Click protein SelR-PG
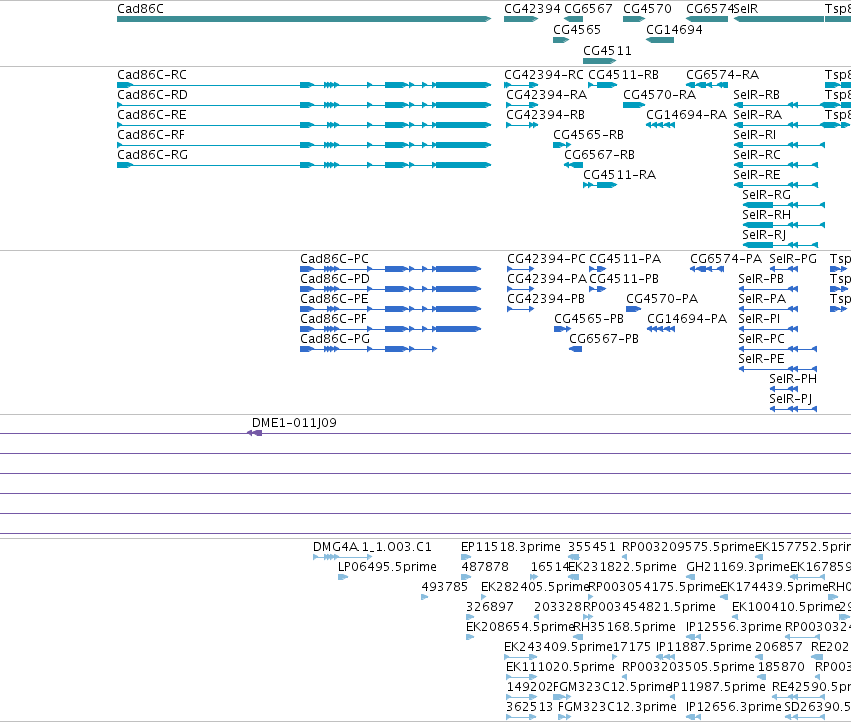851x722 pixels. (x=784, y=269)
